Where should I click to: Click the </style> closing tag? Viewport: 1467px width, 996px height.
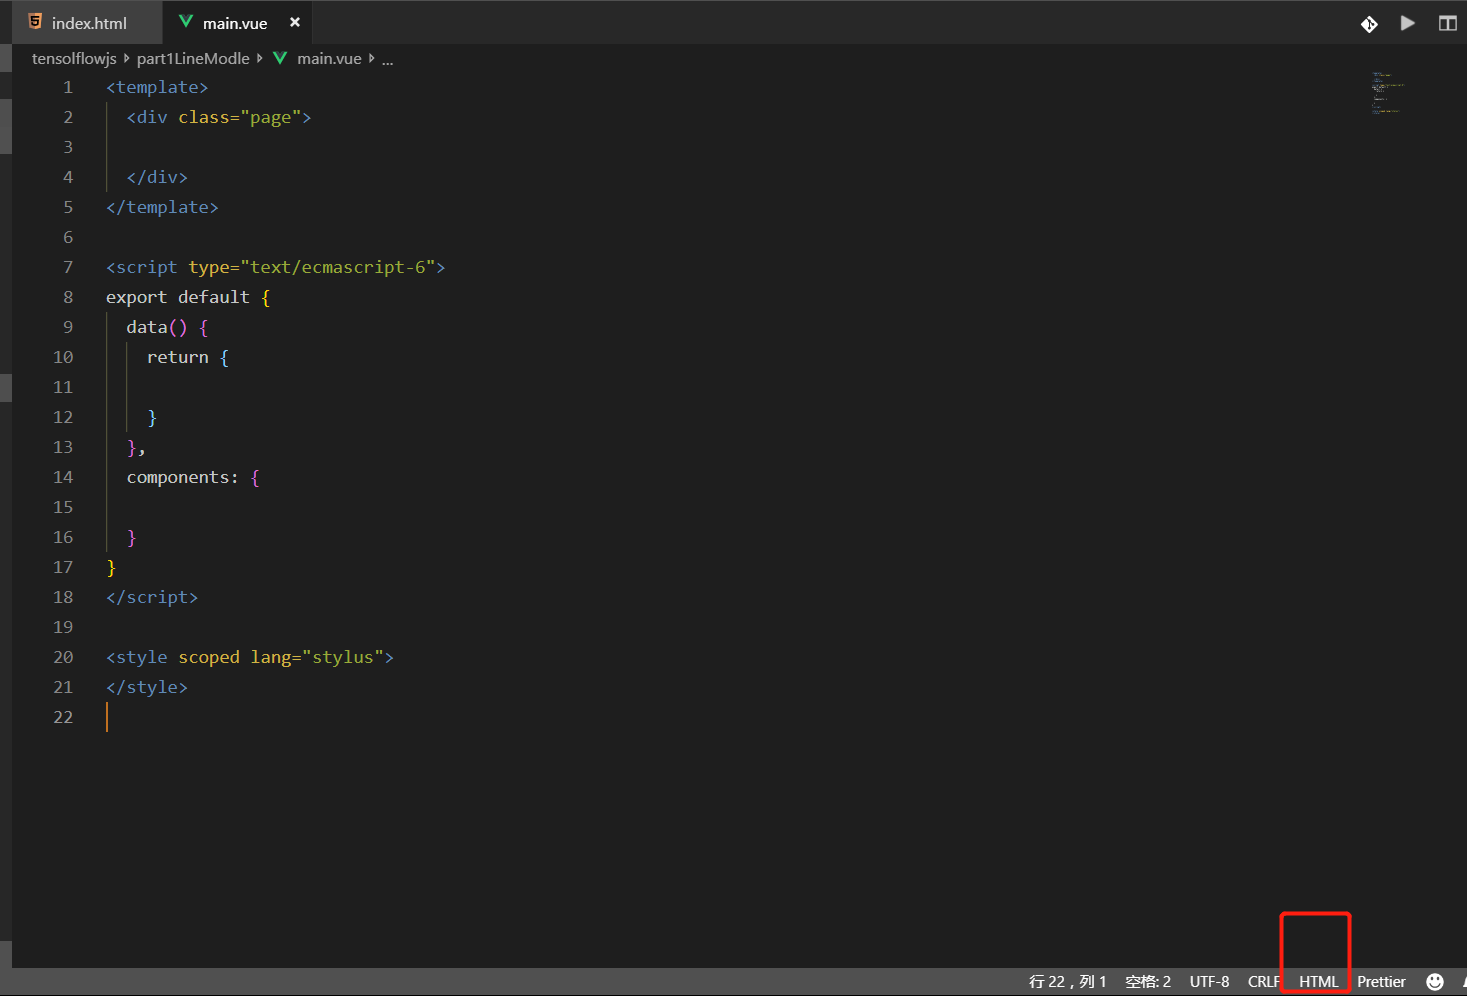tap(147, 687)
